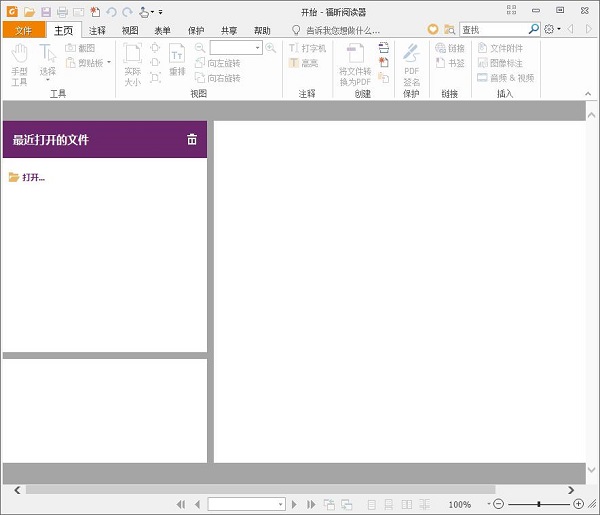600x515 pixels.
Task: Insert a File Attachment (文件附件)
Action: tap(500, 48)
